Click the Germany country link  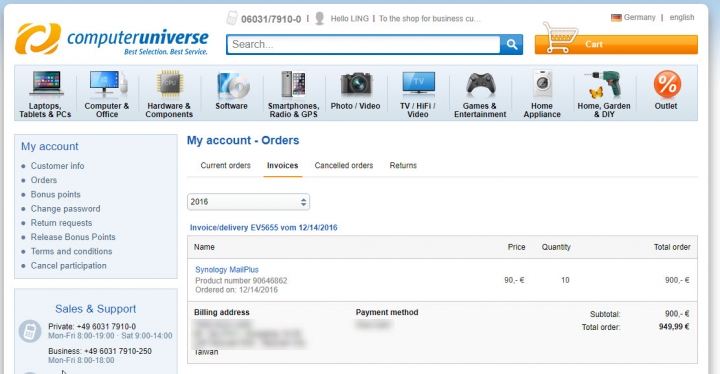(x=639, y=17)
